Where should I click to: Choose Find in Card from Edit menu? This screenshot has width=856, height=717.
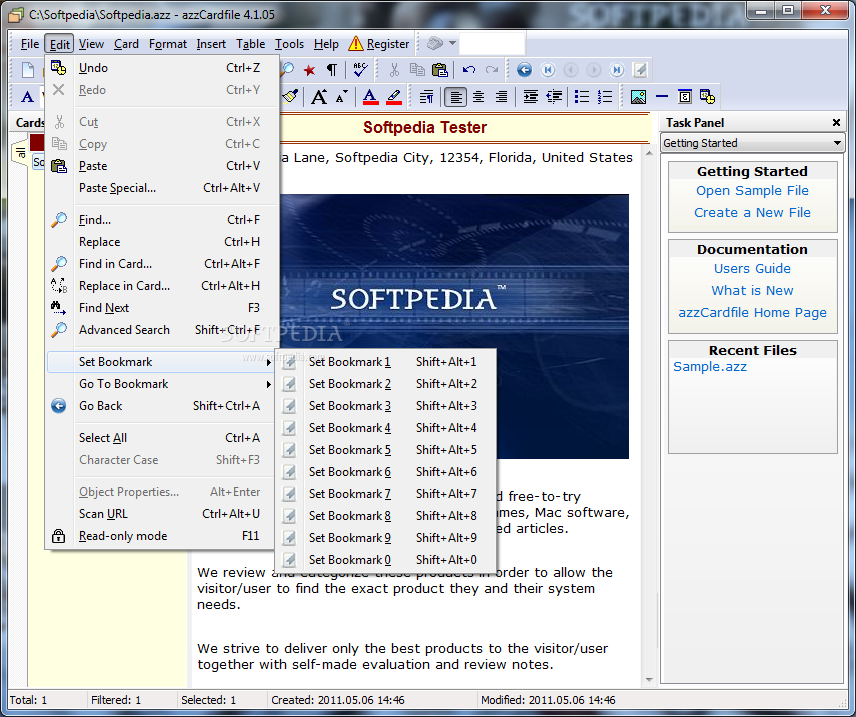click(x=160, y=264)
